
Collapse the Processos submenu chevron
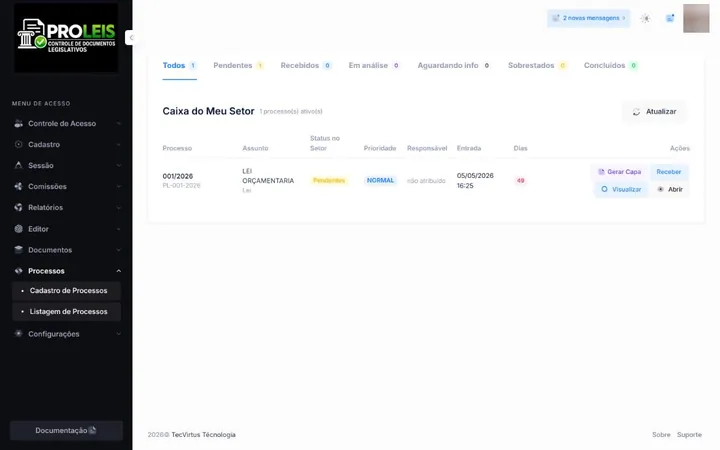(118, 271)
